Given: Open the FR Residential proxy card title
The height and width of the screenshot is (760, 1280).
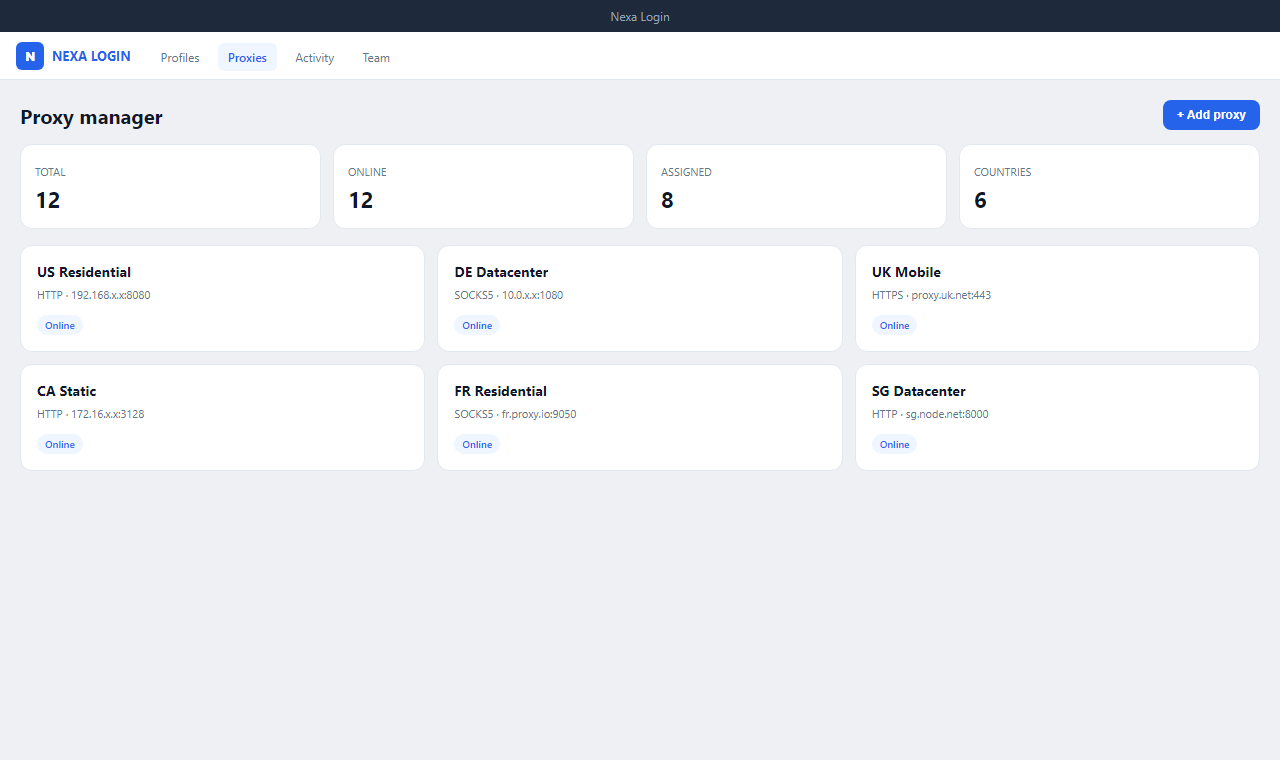Looking at the screenshot, I should point(500,391).
